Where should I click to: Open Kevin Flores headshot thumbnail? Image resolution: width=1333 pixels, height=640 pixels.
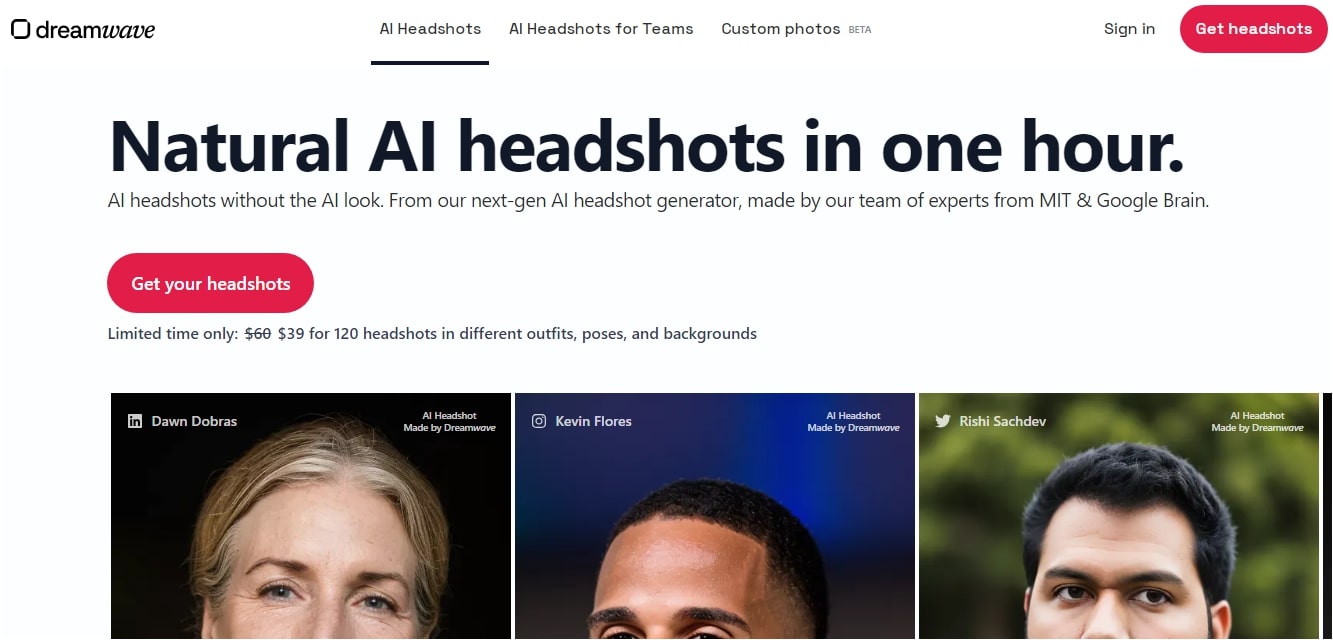point(715,516)
